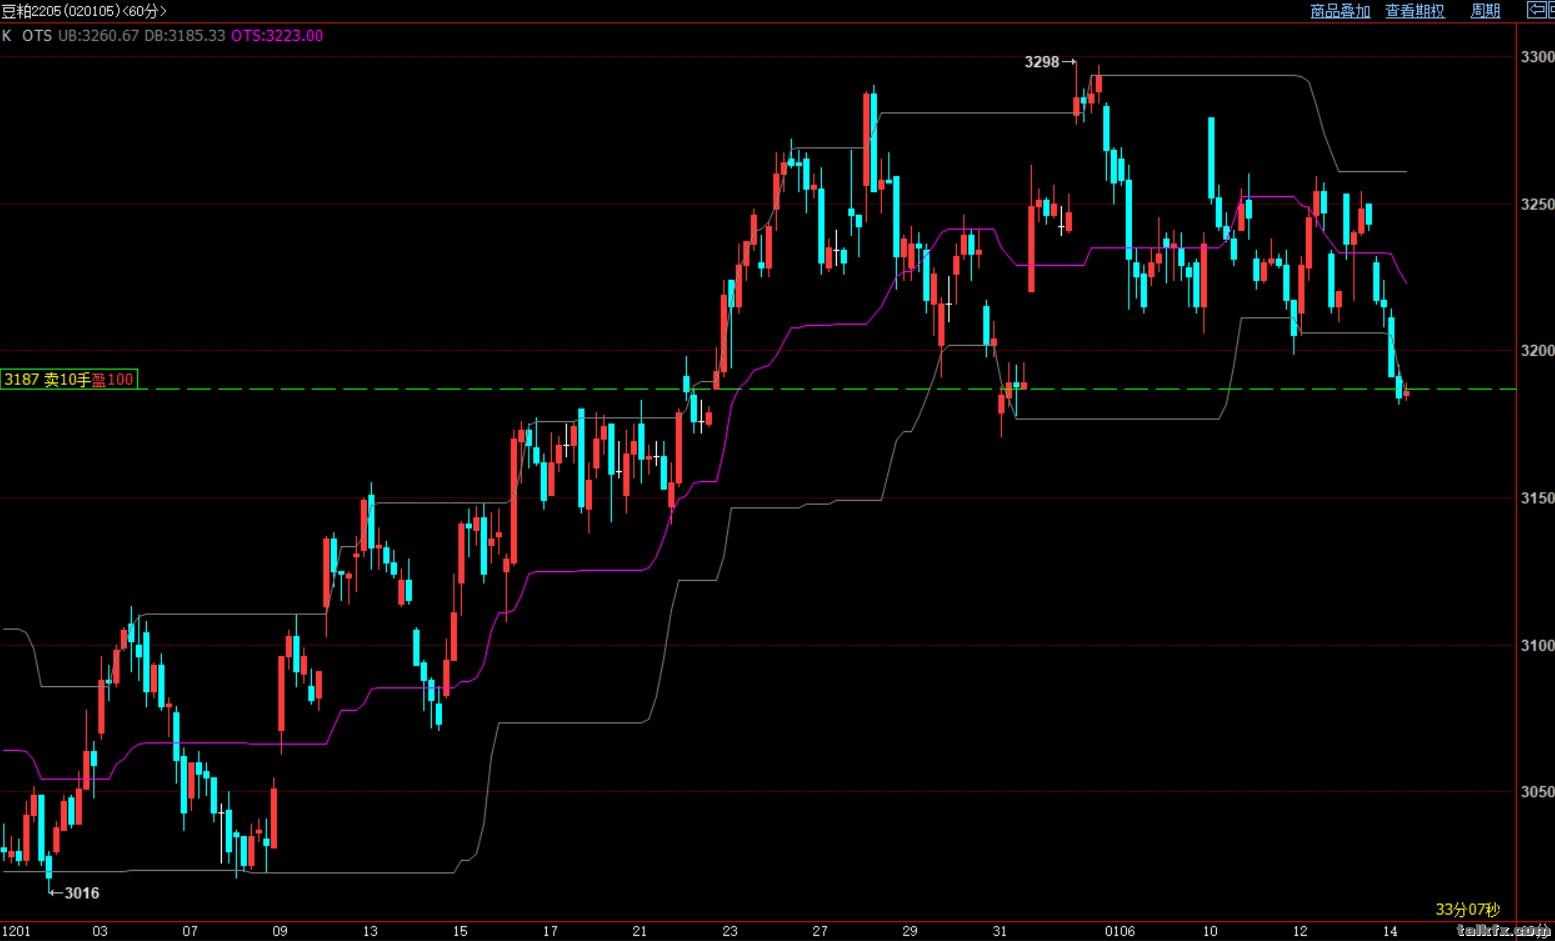This screenshot has width=1555, height=941.
Task: Select the gray OTS indicator name
Action: pyautogui.click(x=37, y=36)
